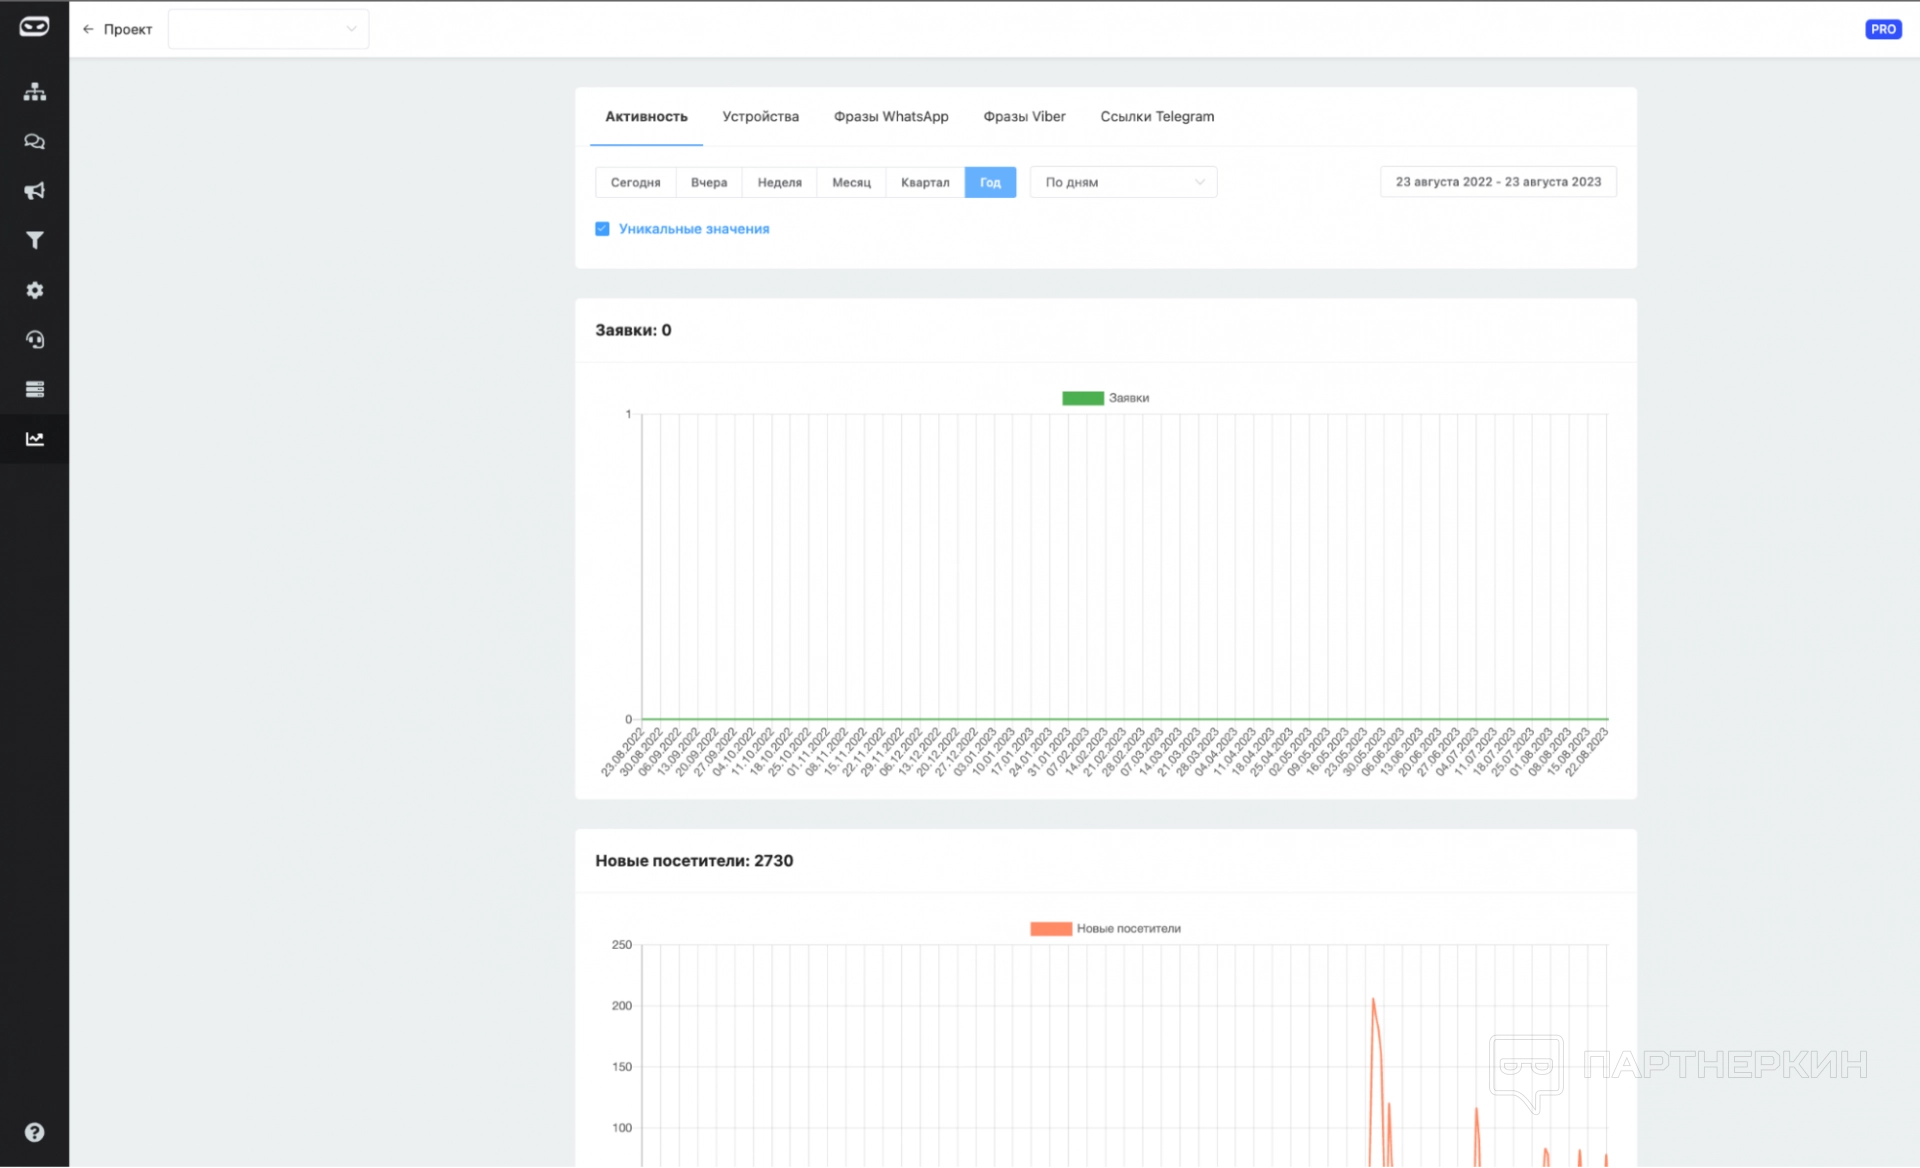Open the chats sidebar icon
The height and width of the screenshot is (1168, 1920).
[x=35, y=142]
